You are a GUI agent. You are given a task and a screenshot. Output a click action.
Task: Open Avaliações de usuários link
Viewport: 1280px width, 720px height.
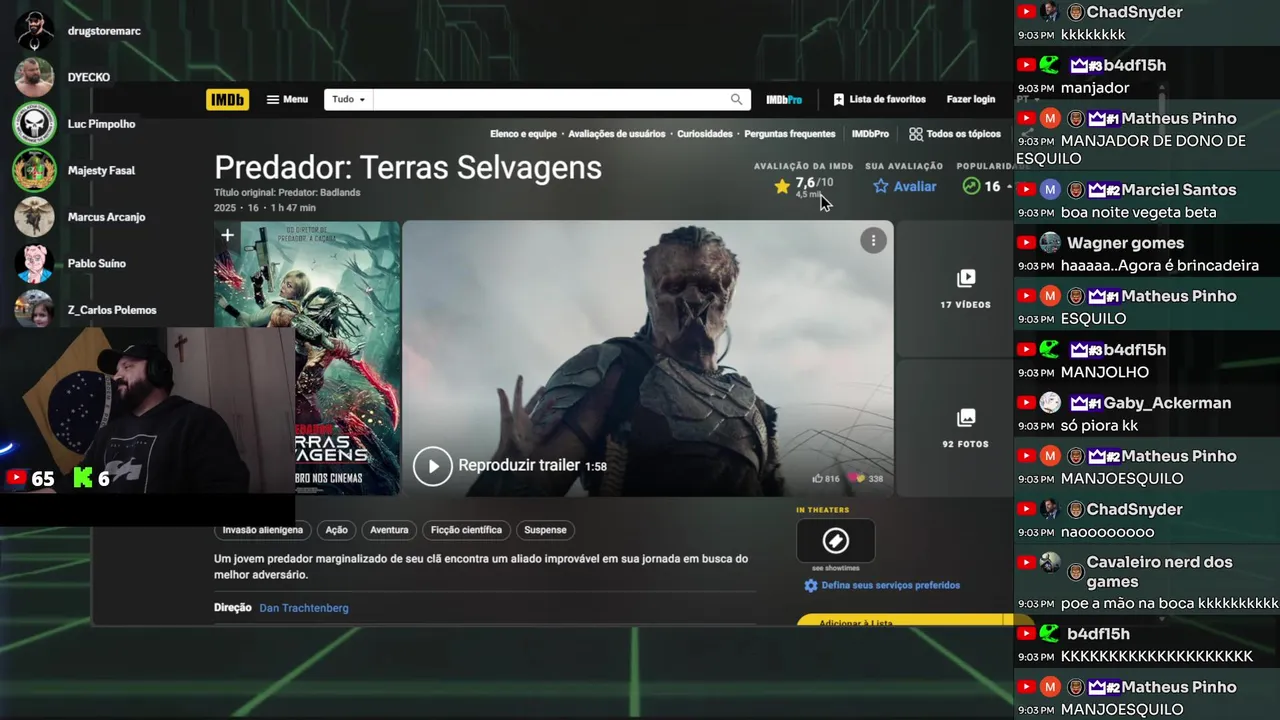(x=617, y=134)
